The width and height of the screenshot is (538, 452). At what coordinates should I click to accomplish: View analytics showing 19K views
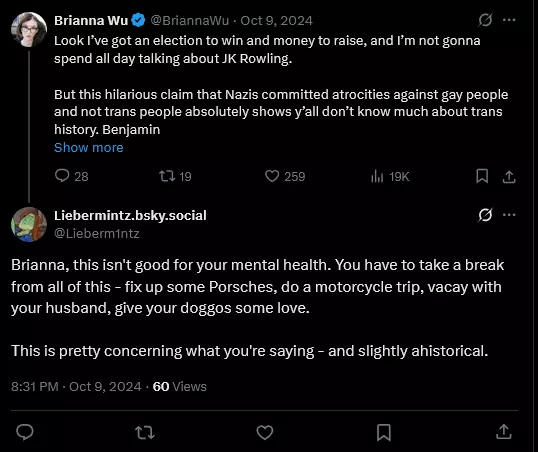click(x=390, y=177)
